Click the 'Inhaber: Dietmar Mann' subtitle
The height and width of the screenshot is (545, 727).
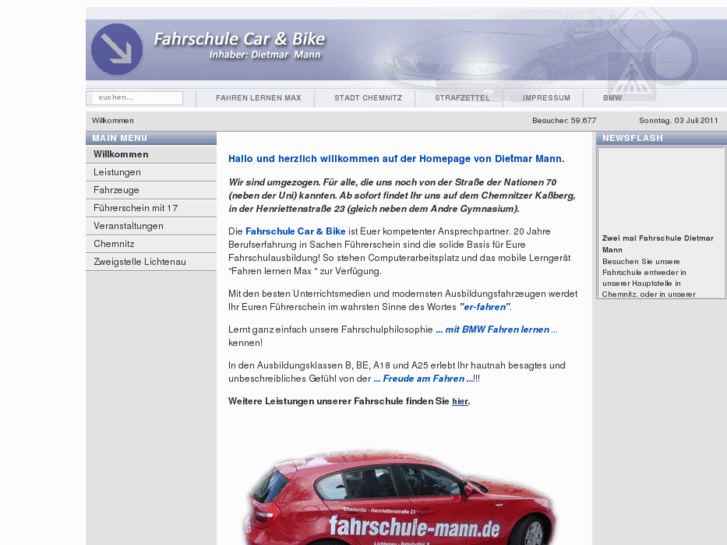(265, 55)
